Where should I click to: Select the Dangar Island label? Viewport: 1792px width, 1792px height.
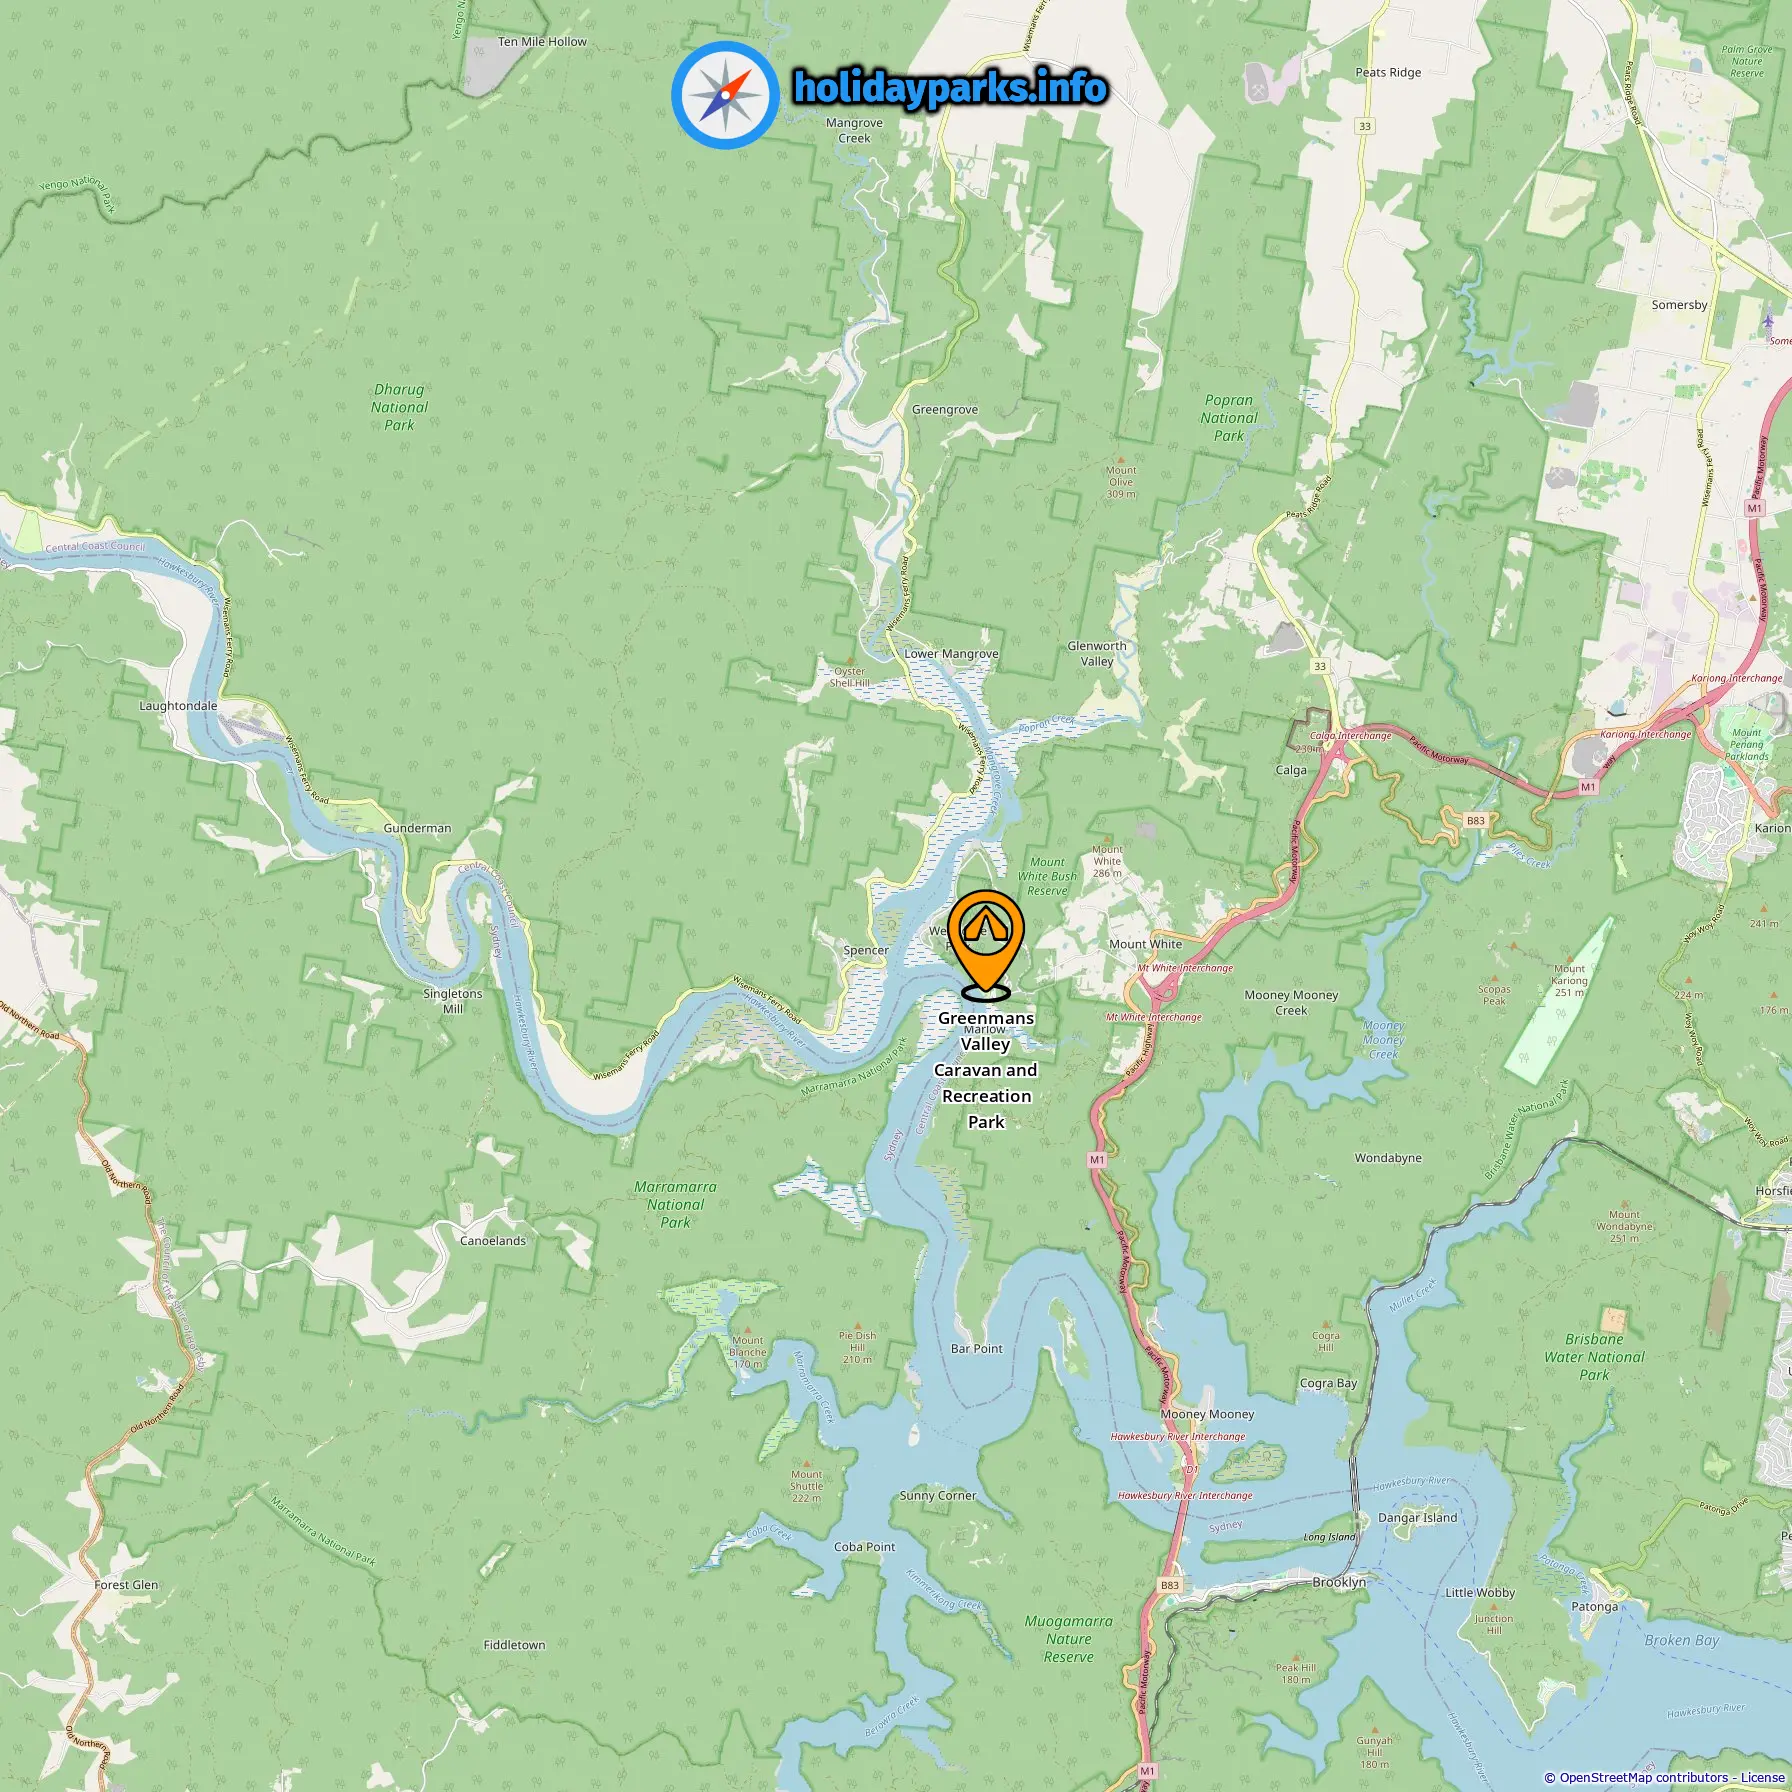pyautogui.click(x=1417, y=1517)
